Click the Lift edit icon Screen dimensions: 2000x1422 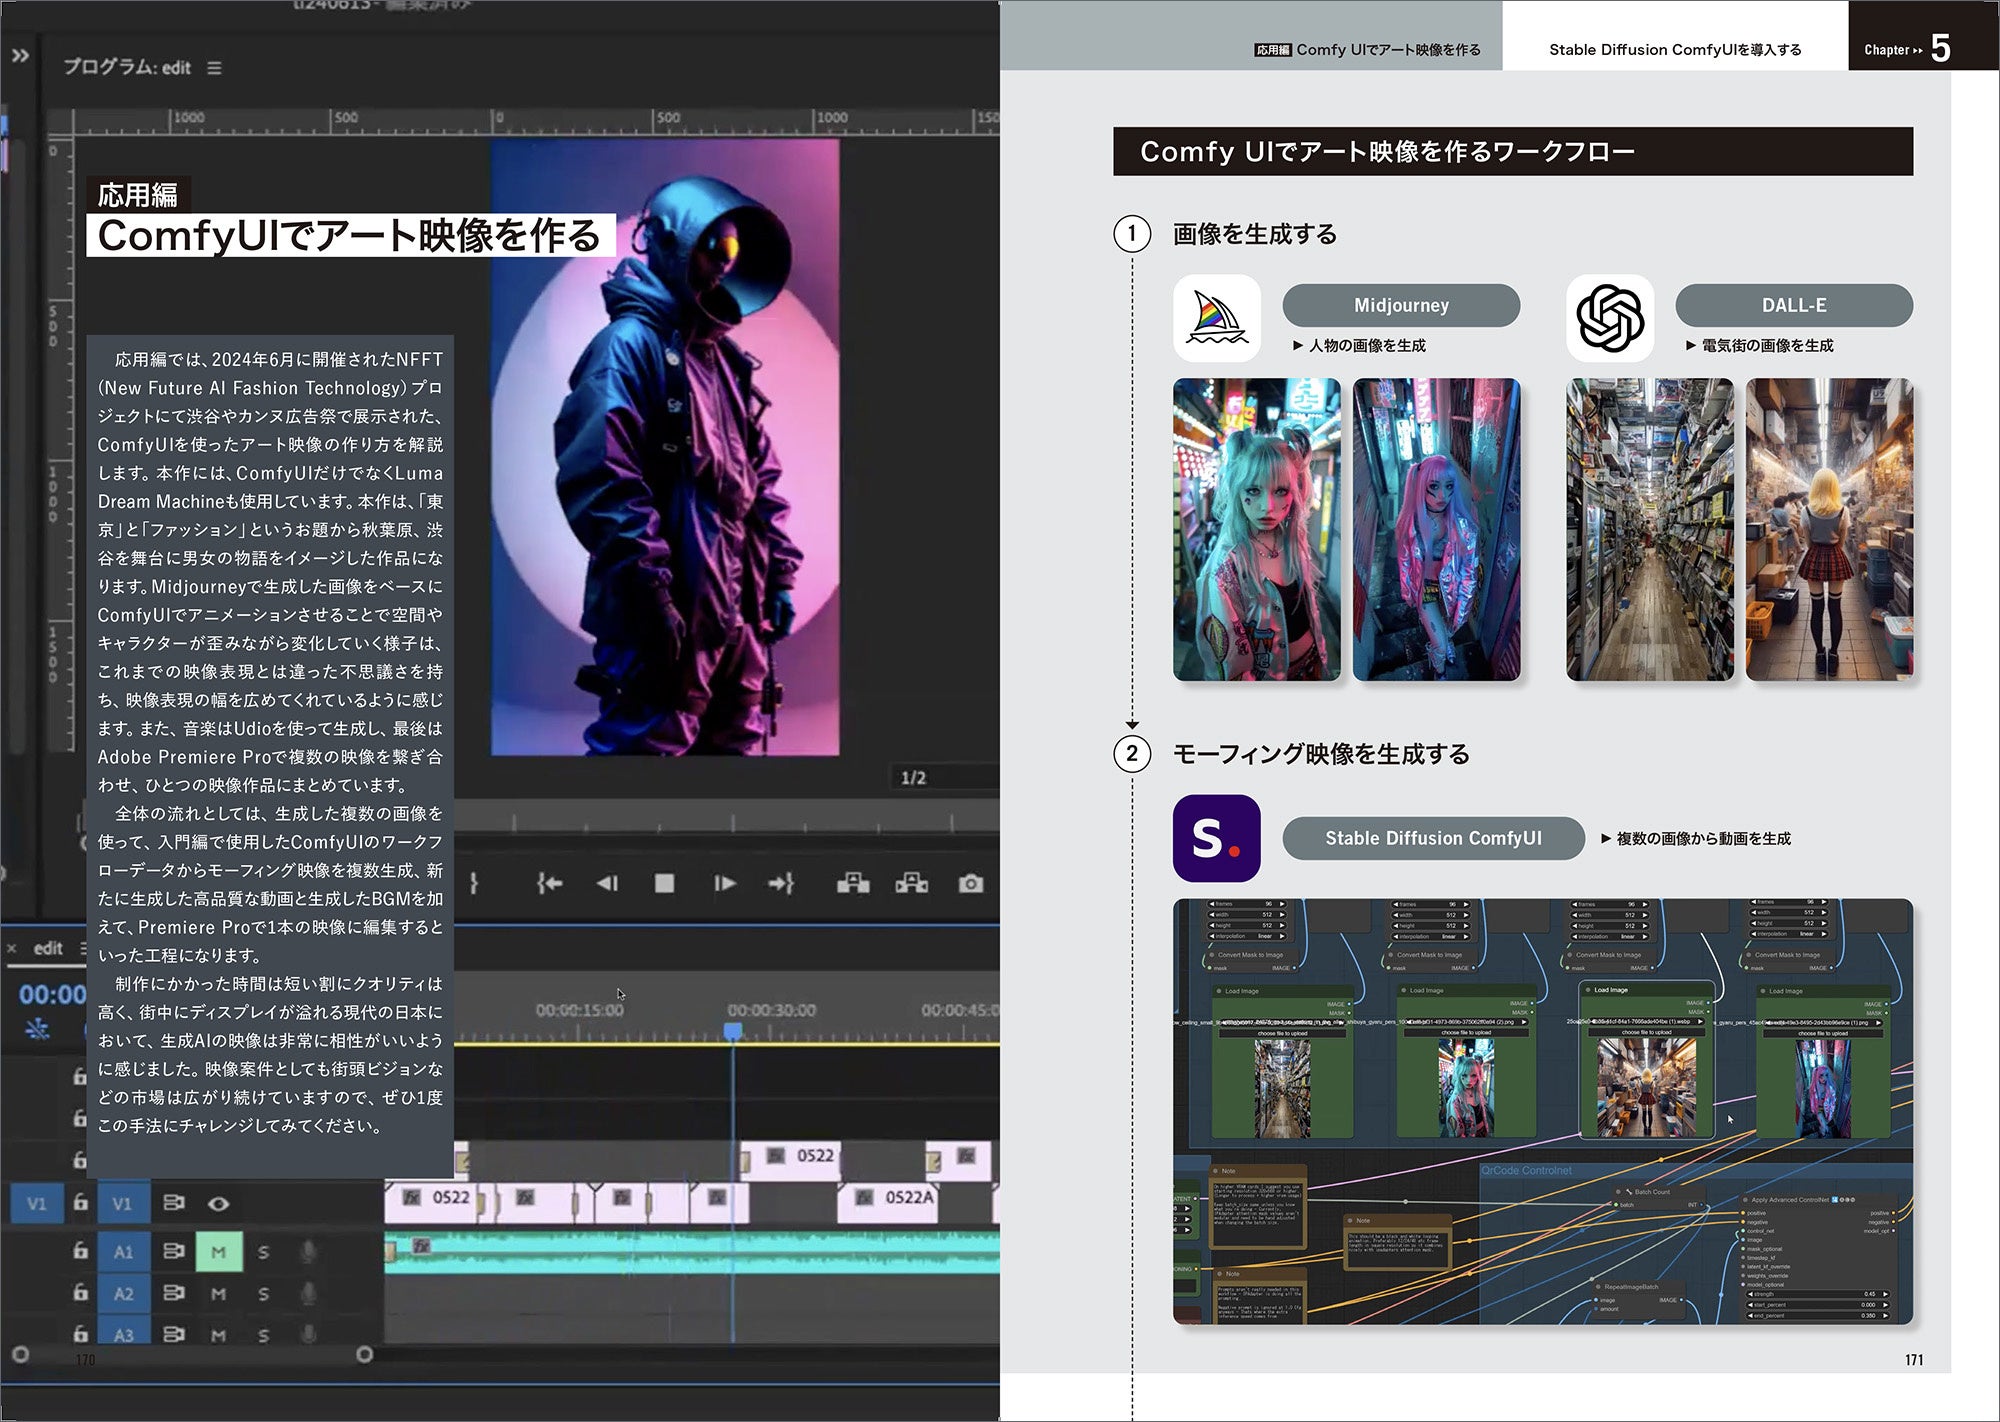point(853,883)
